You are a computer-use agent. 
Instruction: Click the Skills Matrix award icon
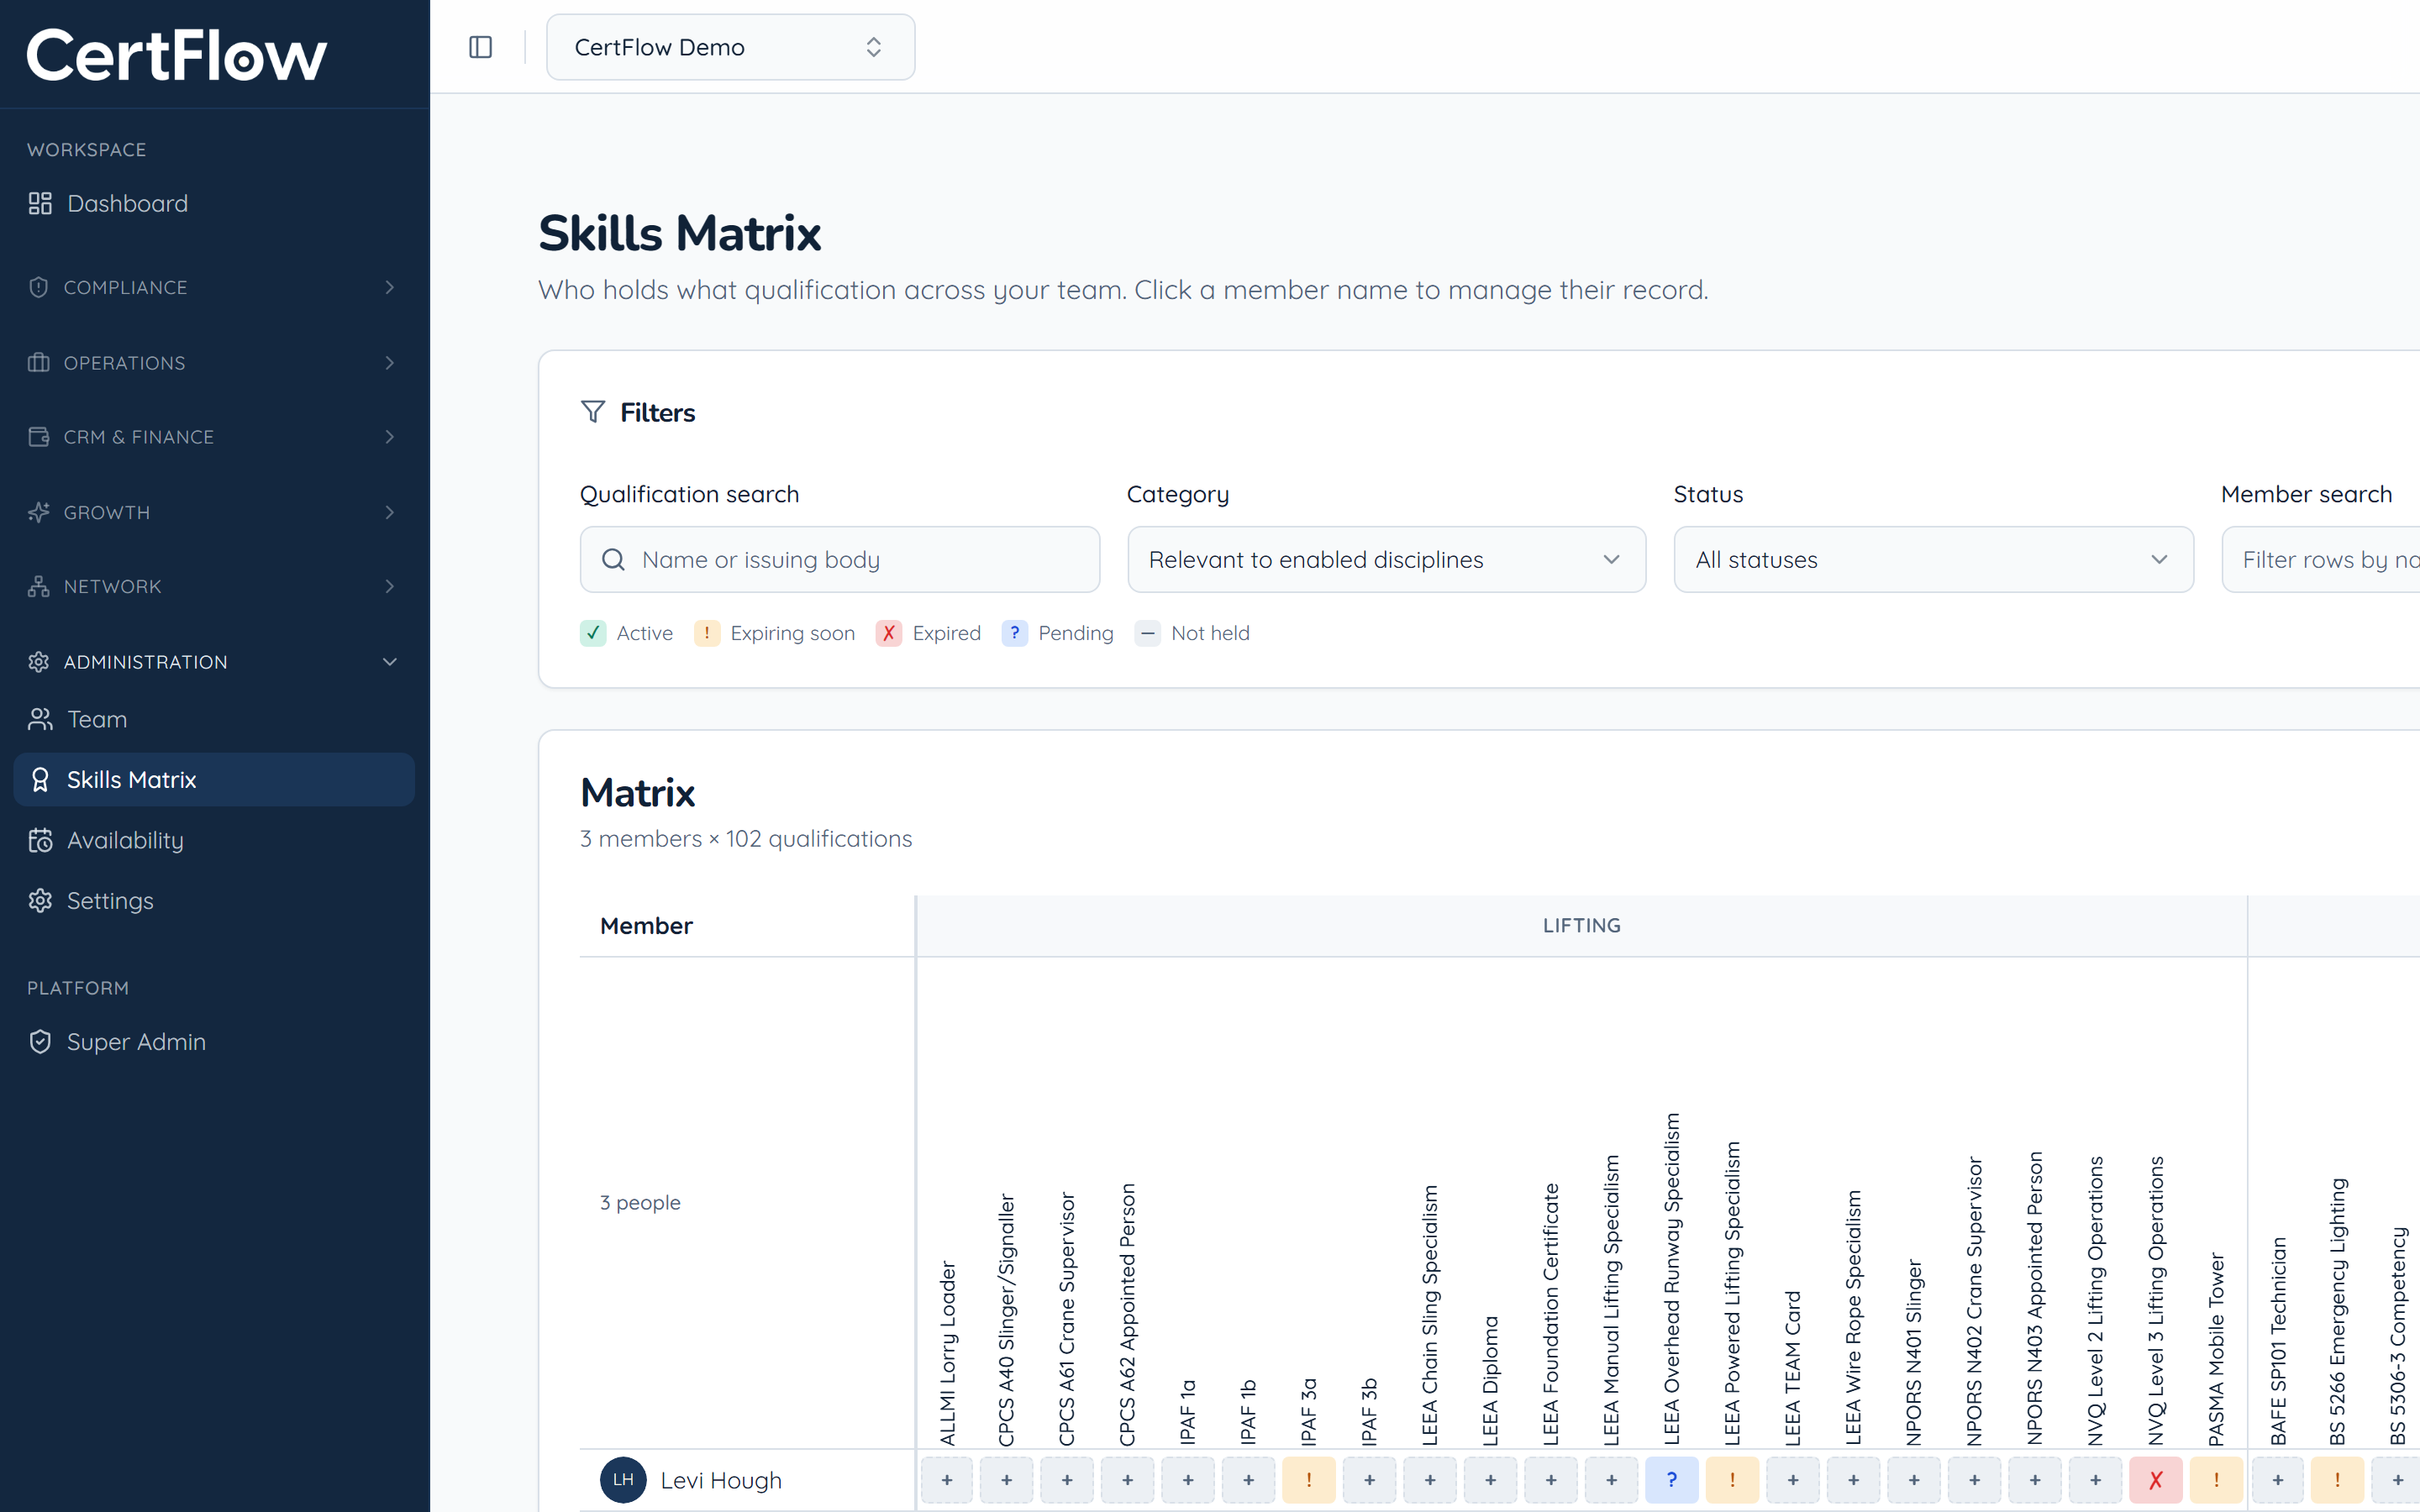[40, 780]
